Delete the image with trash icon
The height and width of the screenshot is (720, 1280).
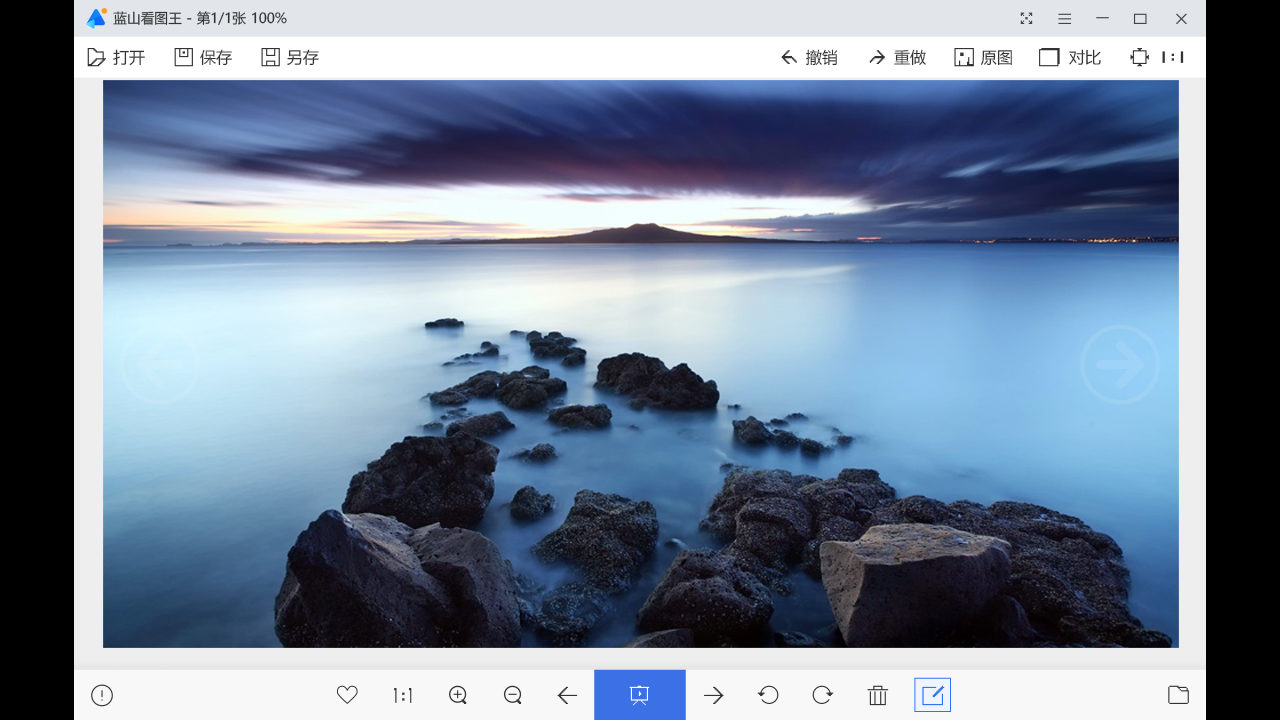877,695
